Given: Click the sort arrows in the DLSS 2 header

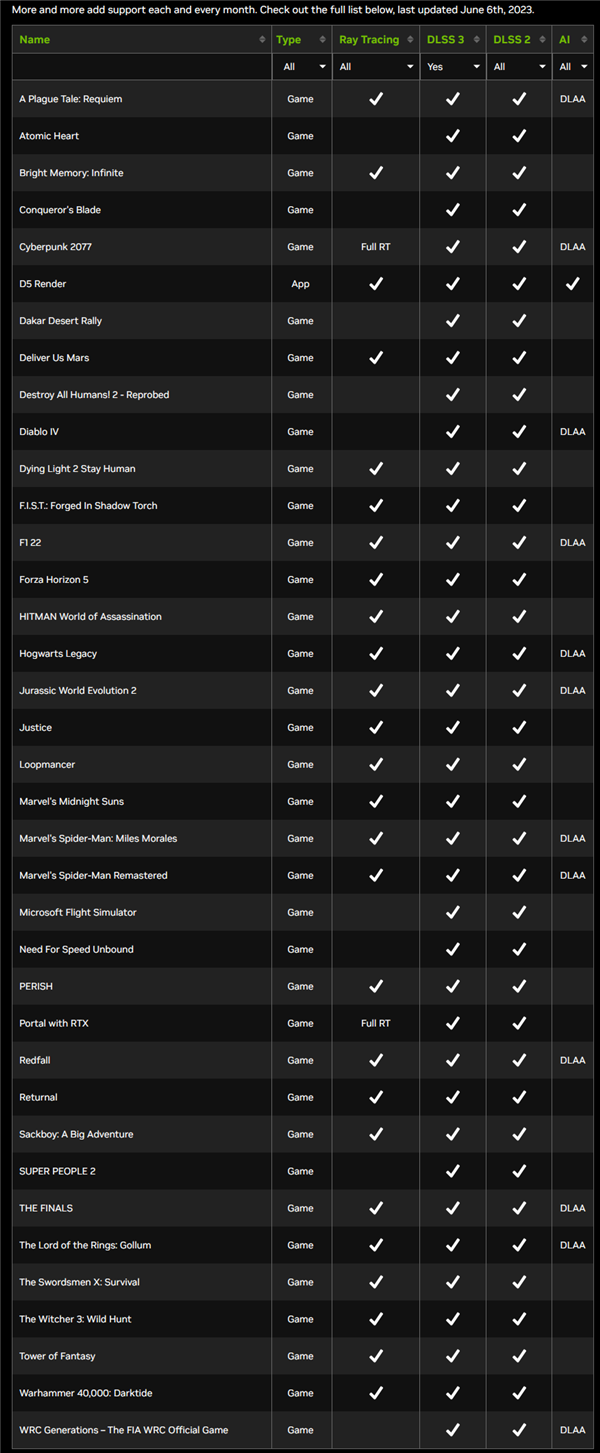Looking at the screenshot, I should tap(543, 40).
